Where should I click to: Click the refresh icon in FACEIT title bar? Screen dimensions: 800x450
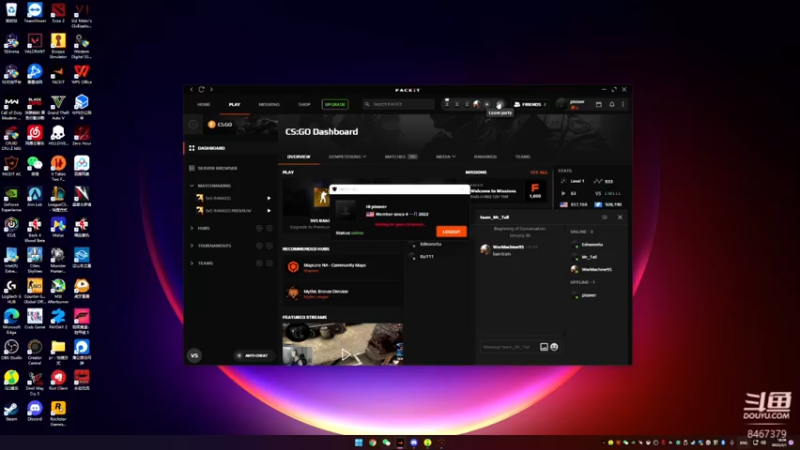pos(202,89)
